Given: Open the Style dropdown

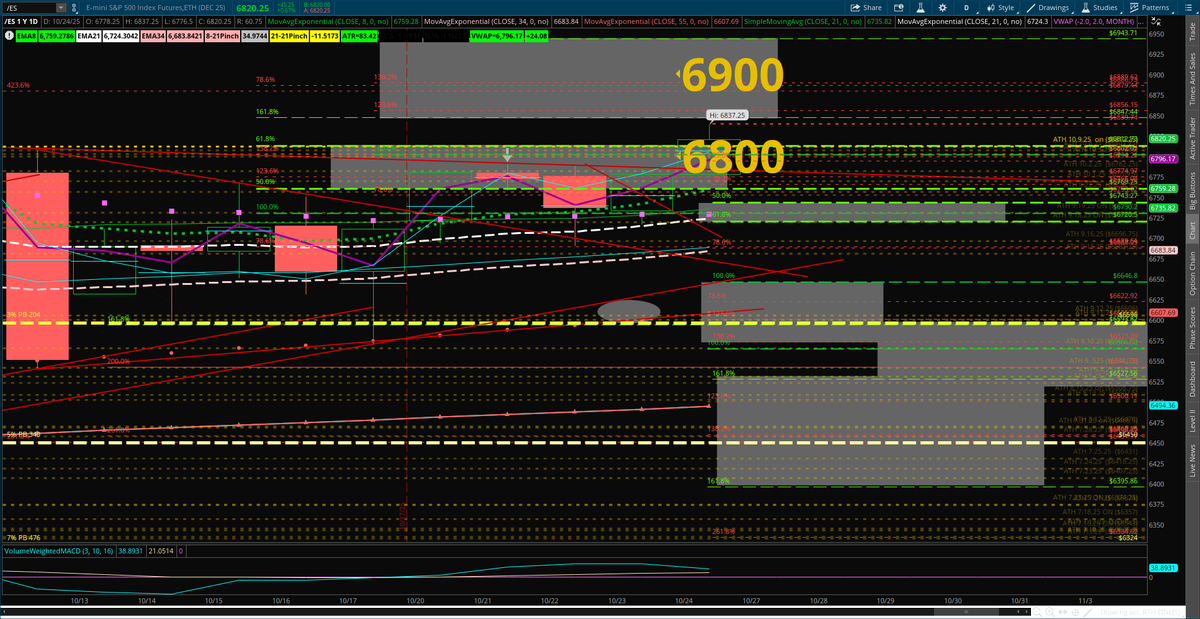Looking at the screenshot, I should pyautogui.click(x=1001, y=8).
